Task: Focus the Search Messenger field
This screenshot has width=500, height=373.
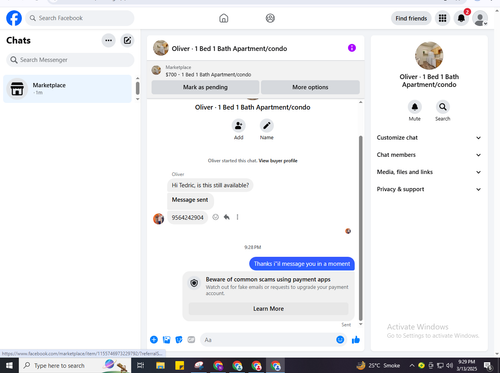Action: (70, 60)
